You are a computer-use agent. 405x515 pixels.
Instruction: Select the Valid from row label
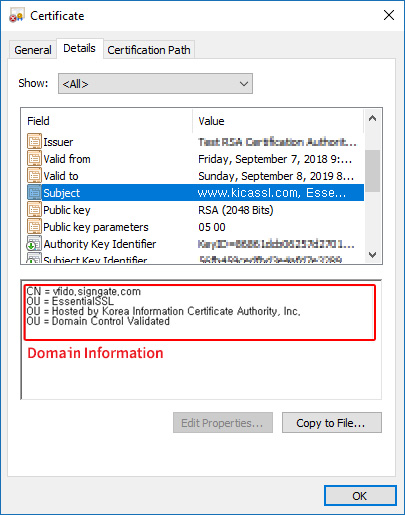[x=67, y=159]
